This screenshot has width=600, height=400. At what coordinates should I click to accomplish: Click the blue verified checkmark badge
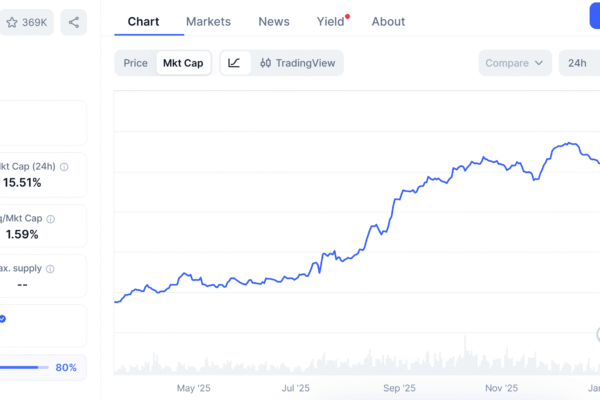tap(2, 319)
